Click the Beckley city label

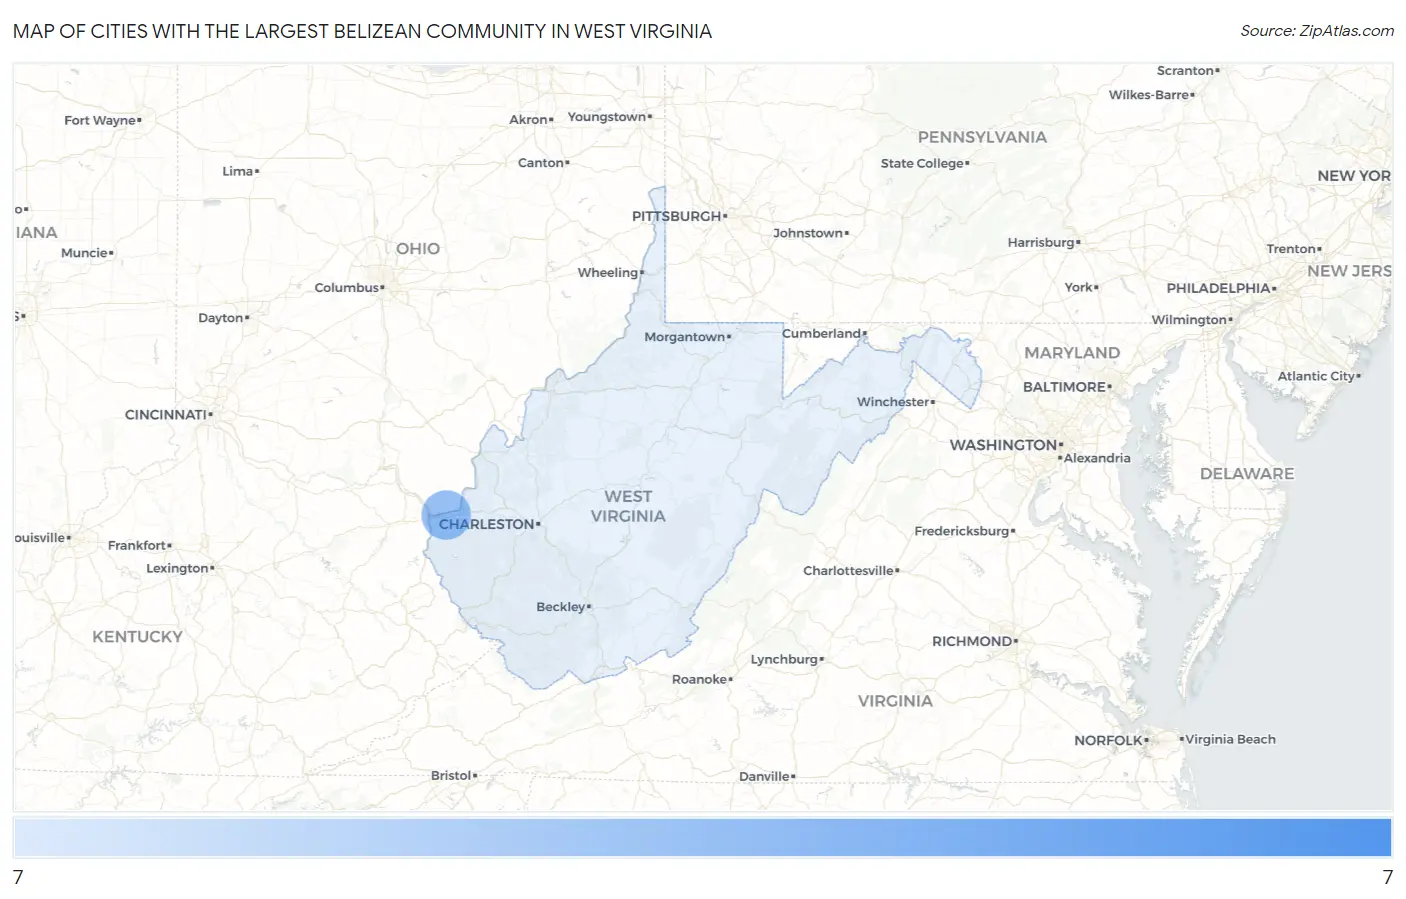click(x=561, y=607)
